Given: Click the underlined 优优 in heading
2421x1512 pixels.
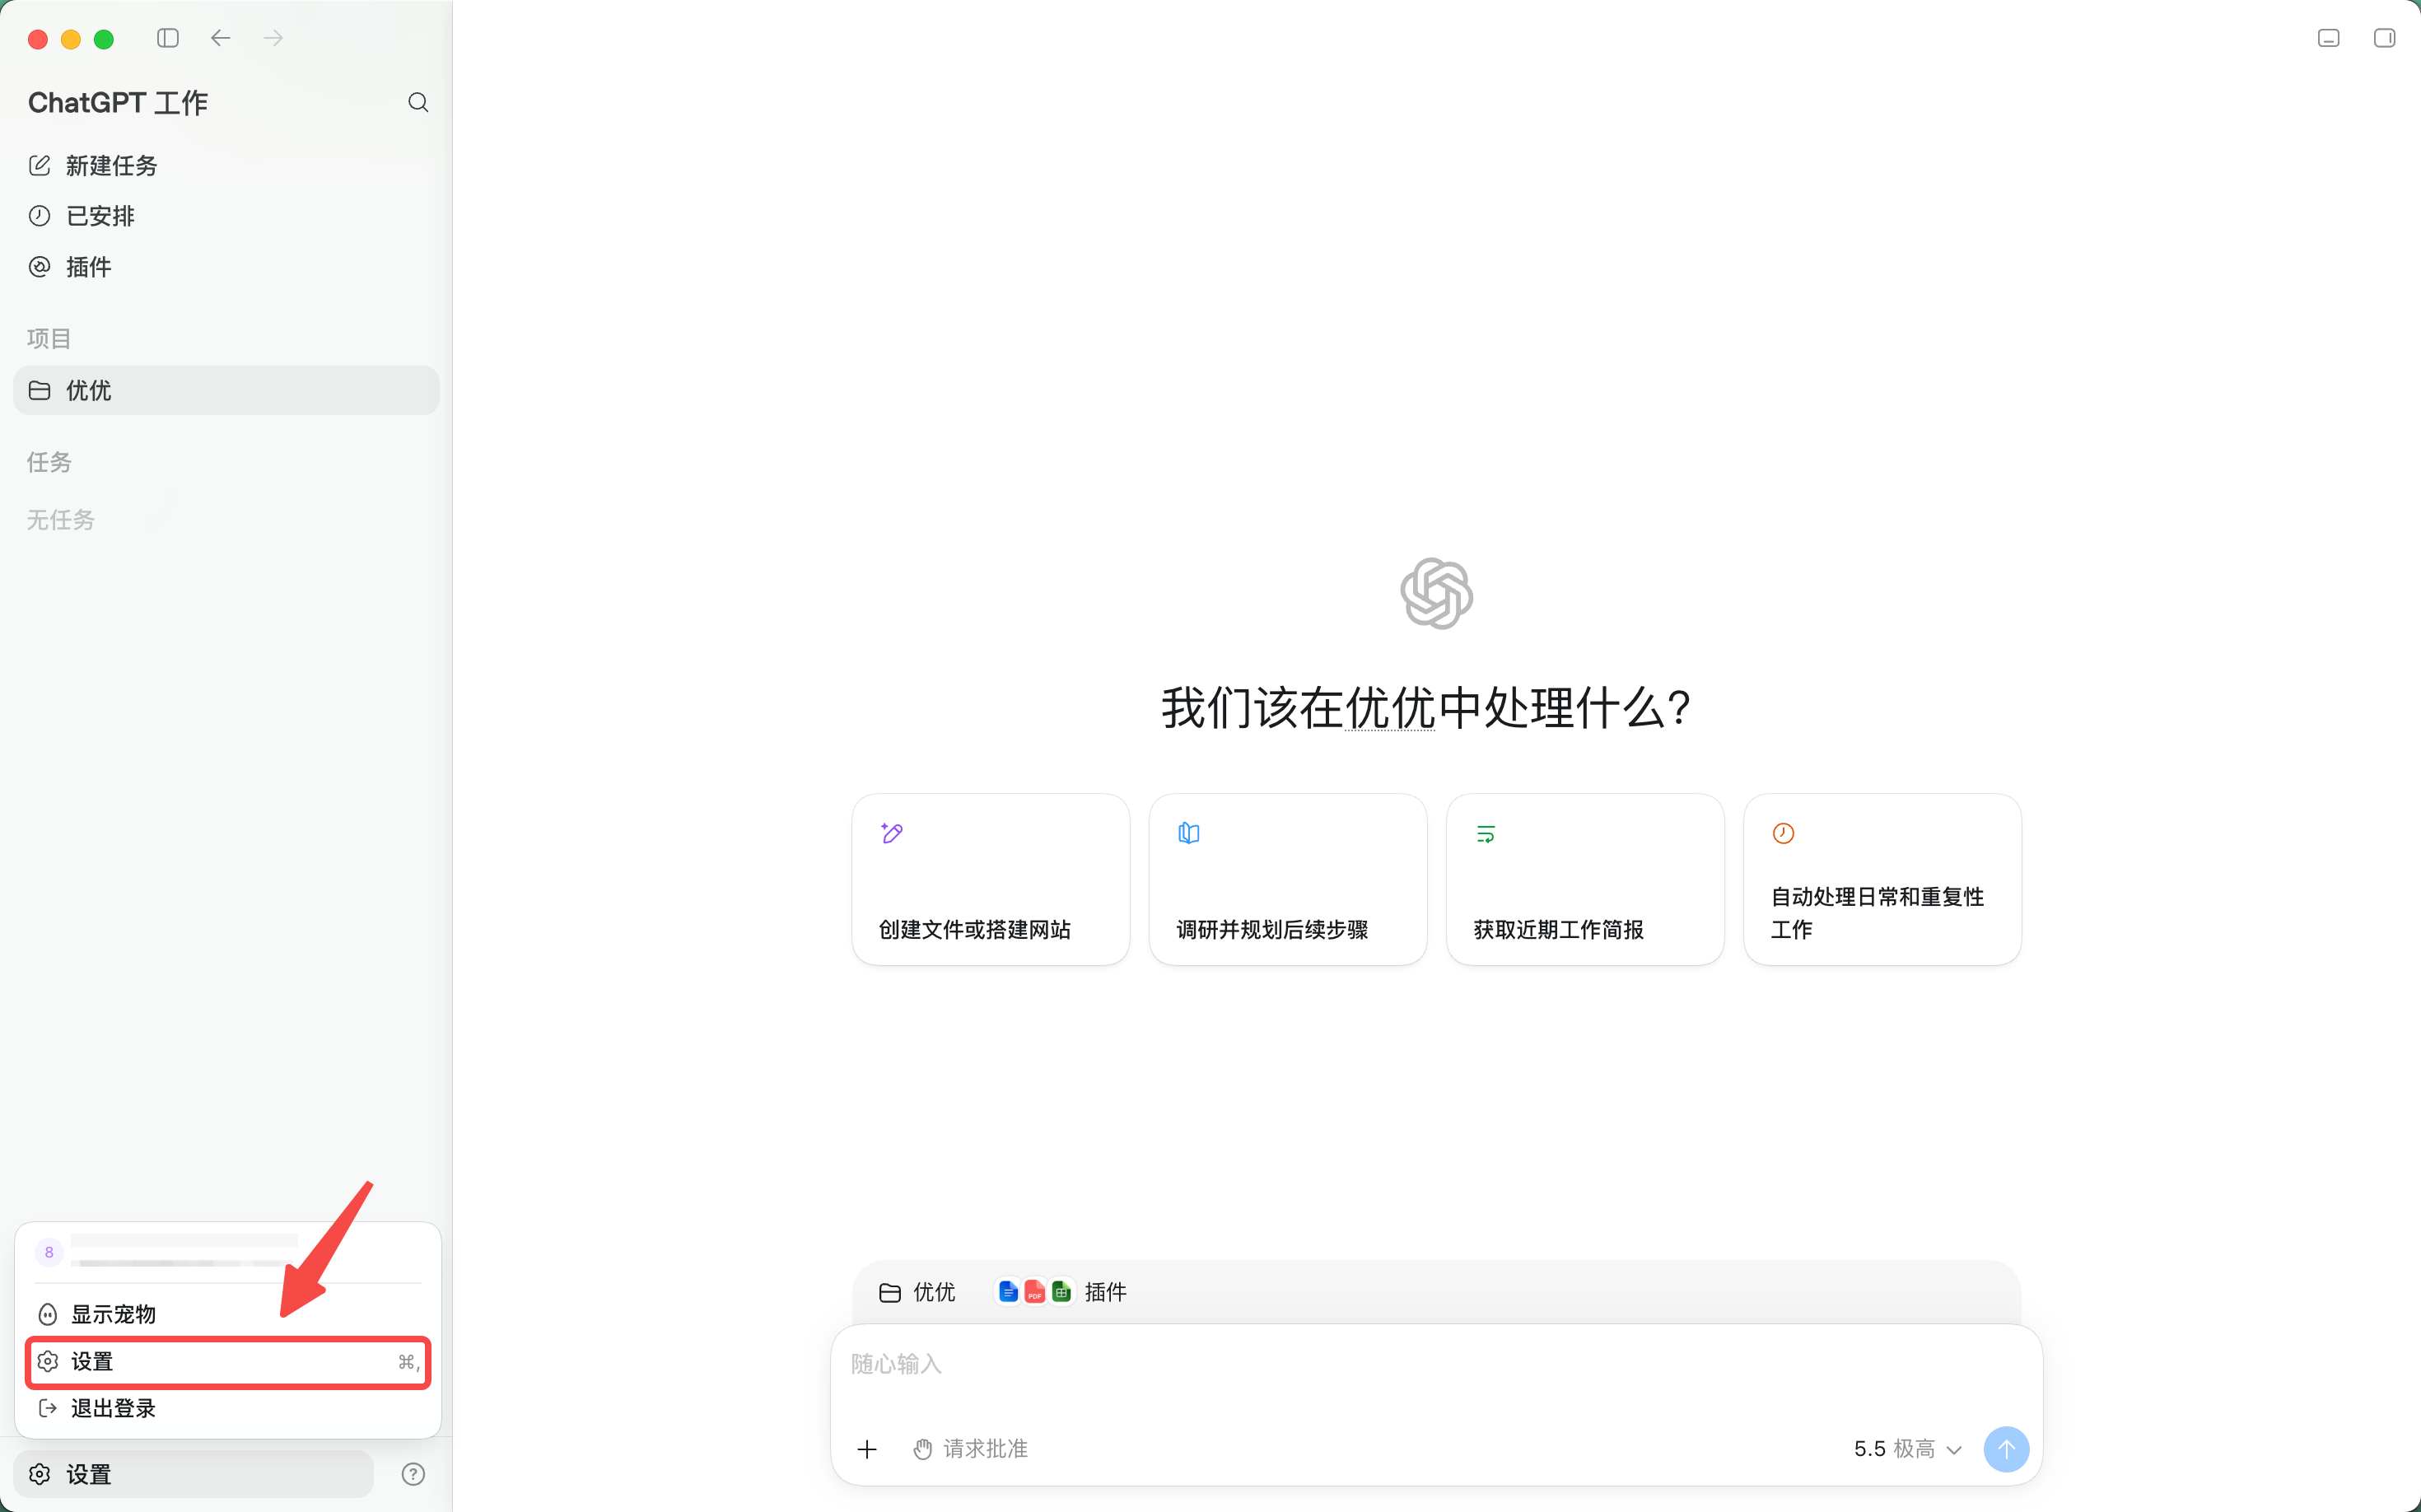Looking at the screenshot, I should (1391, 708).
